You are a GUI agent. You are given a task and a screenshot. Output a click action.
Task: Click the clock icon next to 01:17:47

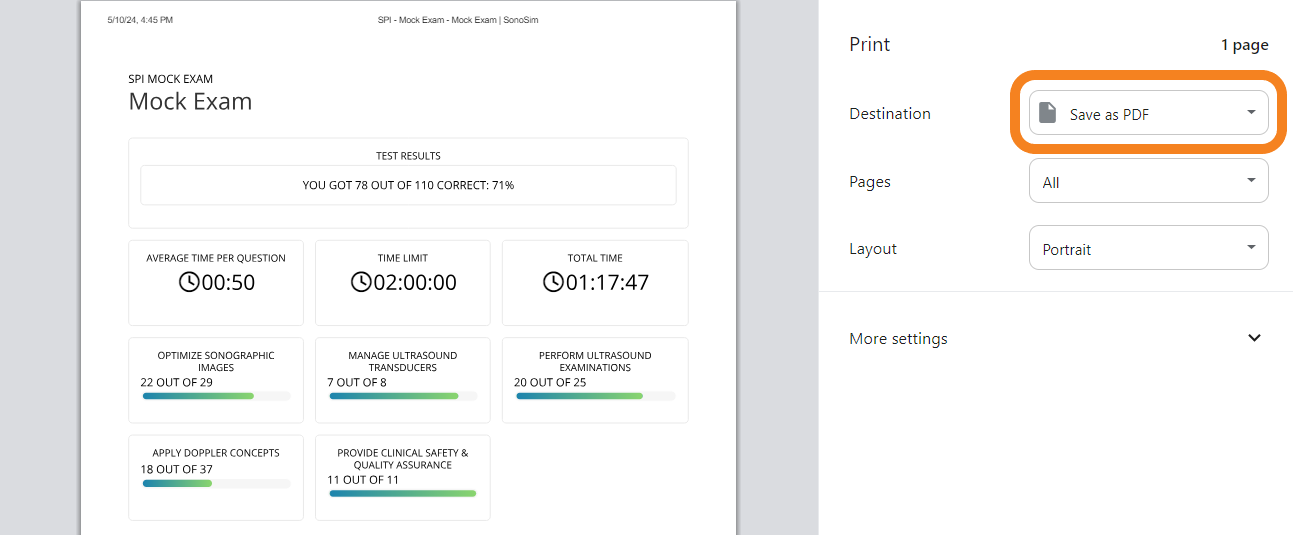[553, 282]
